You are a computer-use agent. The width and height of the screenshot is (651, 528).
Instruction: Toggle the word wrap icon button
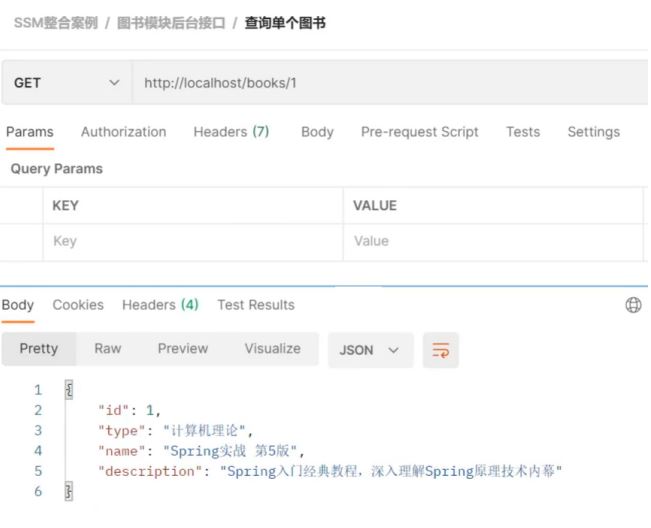pos(440,350)
